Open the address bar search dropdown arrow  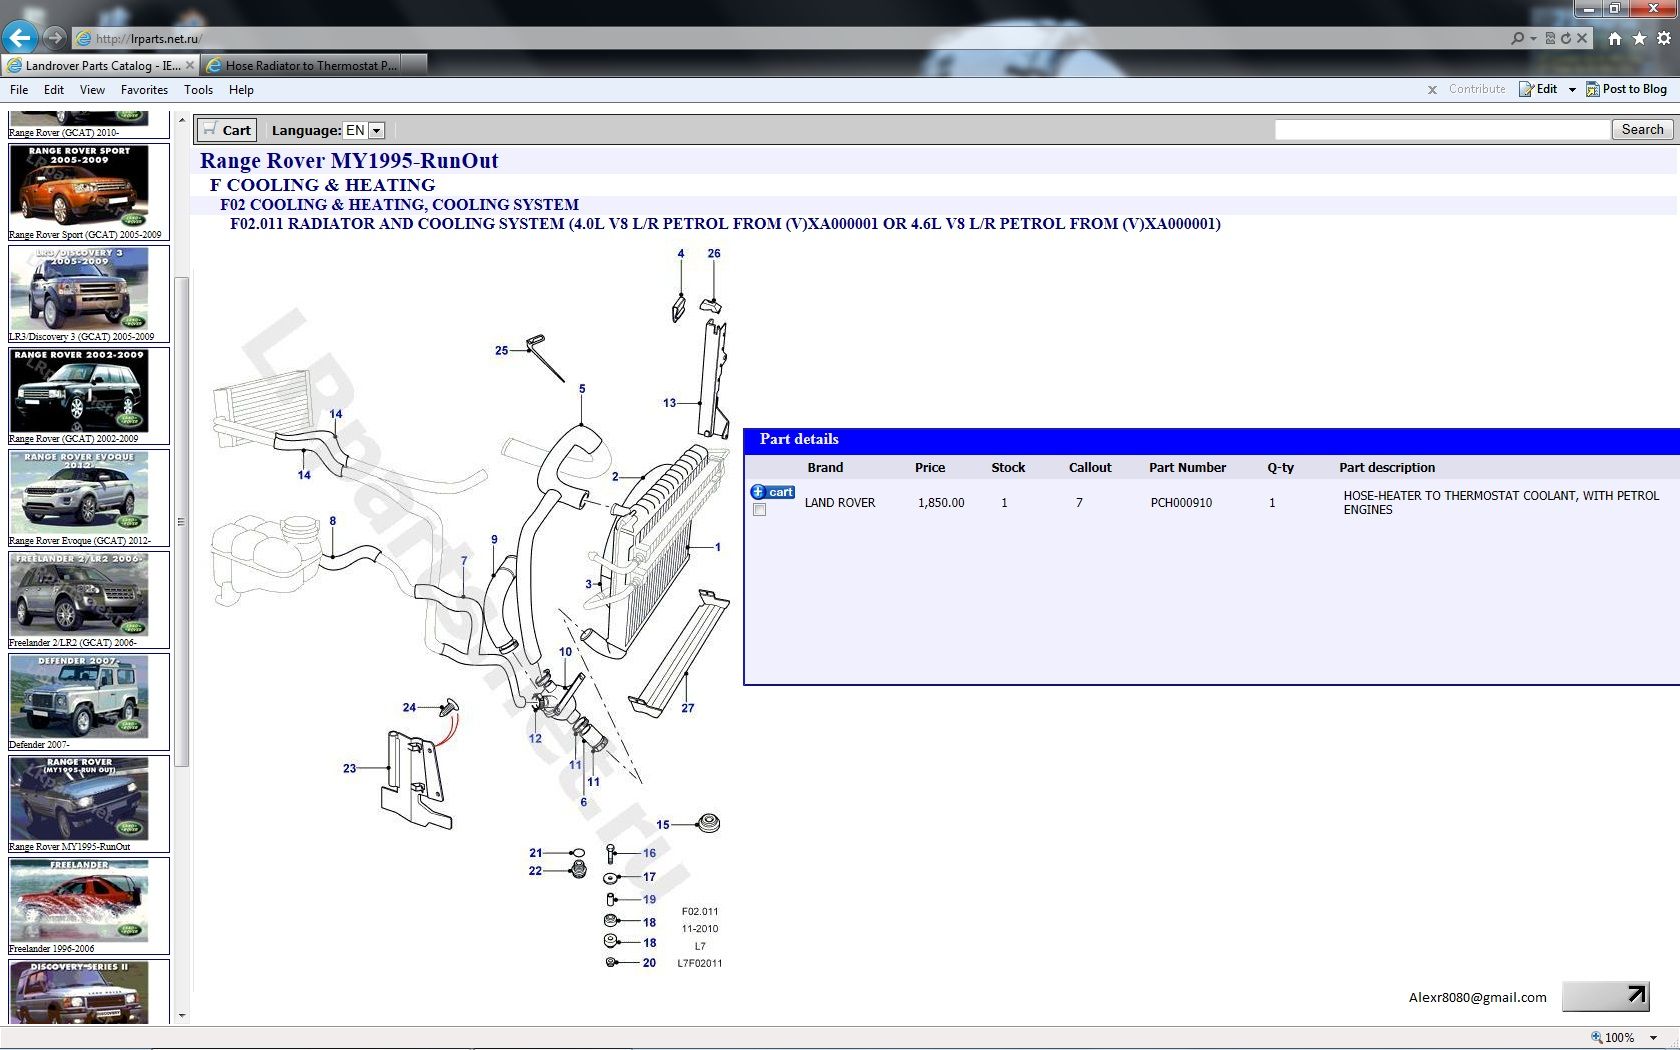point(1533,39)
